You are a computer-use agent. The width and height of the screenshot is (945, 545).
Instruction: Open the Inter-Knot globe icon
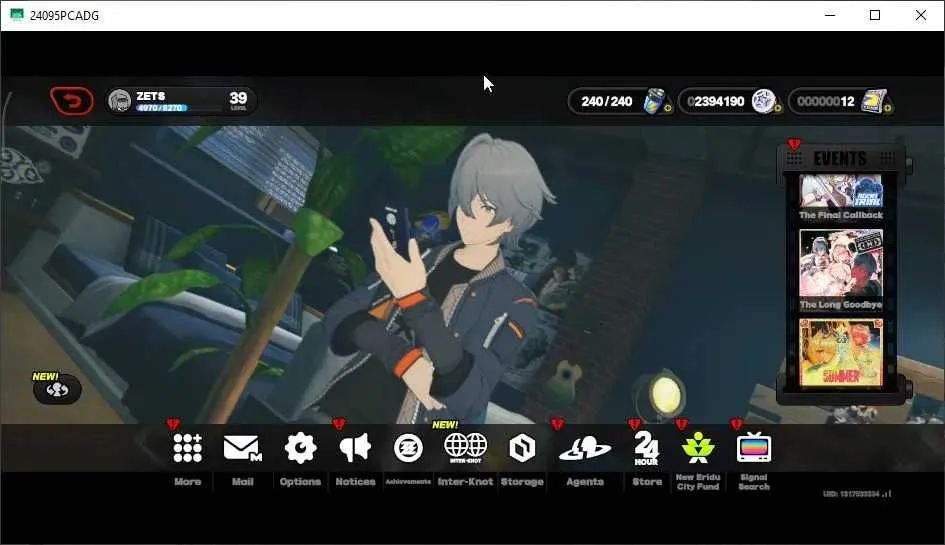(465, 447)
